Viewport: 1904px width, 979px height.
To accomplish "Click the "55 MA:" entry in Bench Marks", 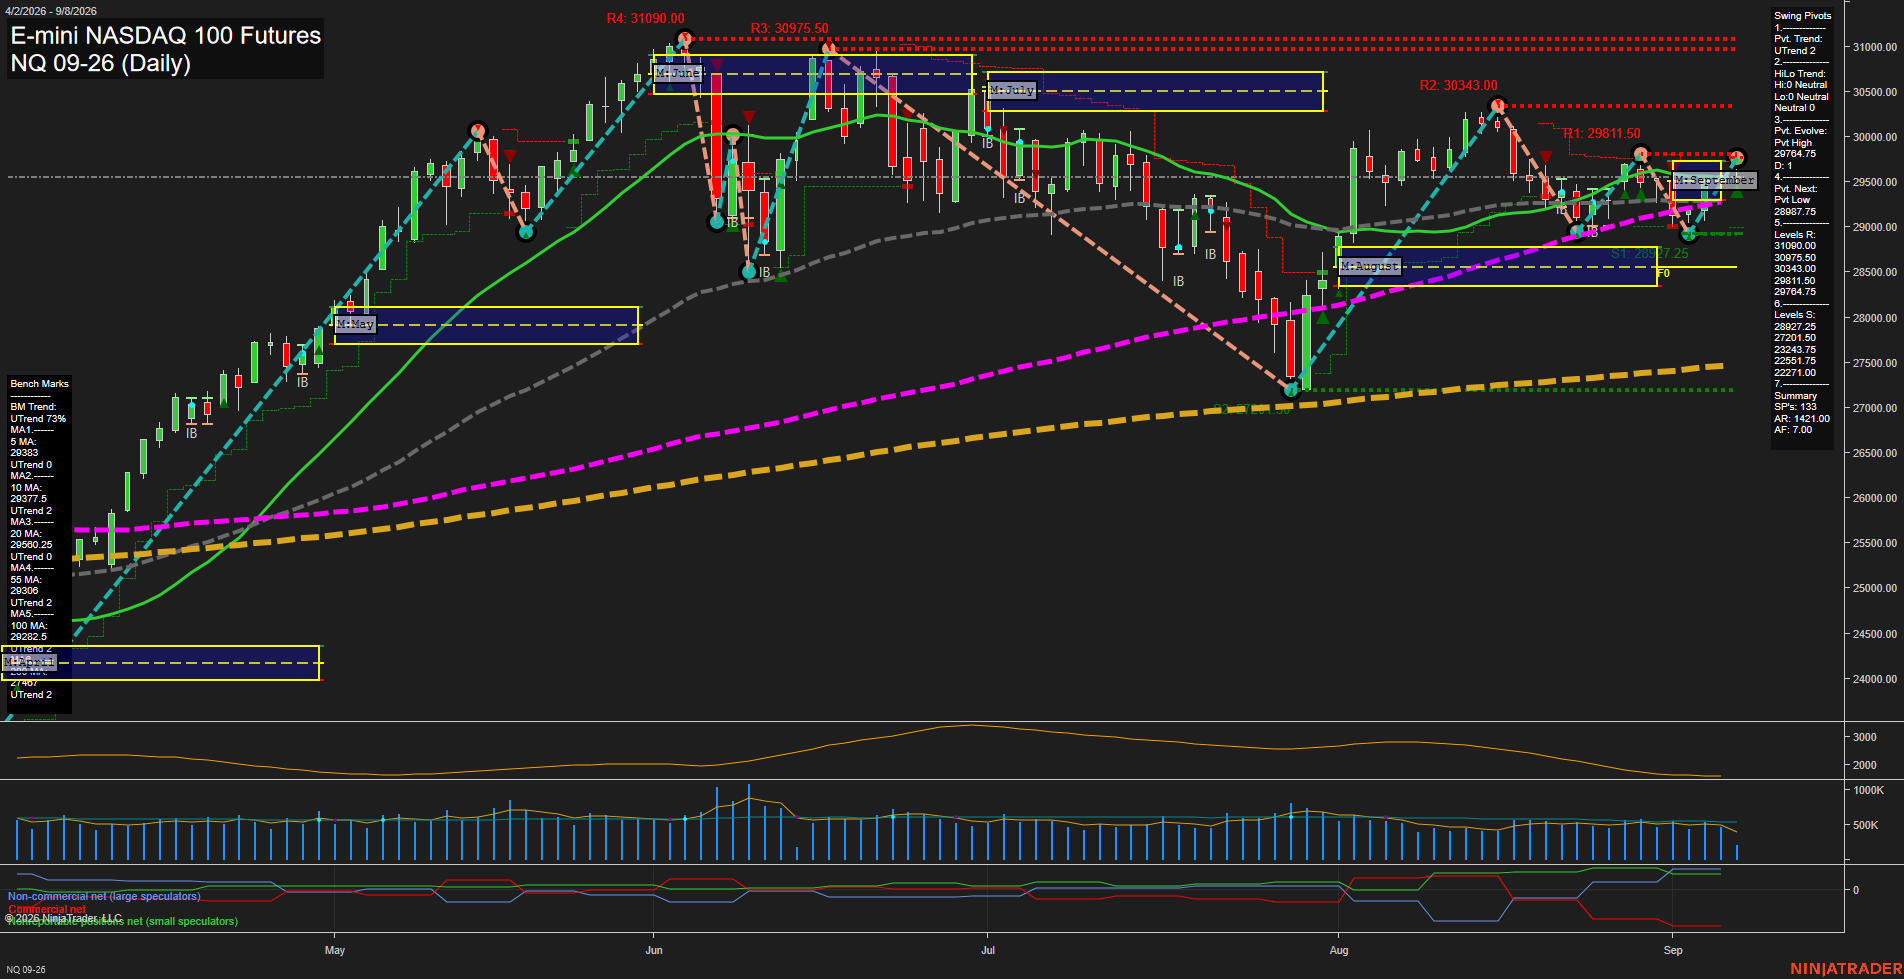I will click(x=25, y=580).
